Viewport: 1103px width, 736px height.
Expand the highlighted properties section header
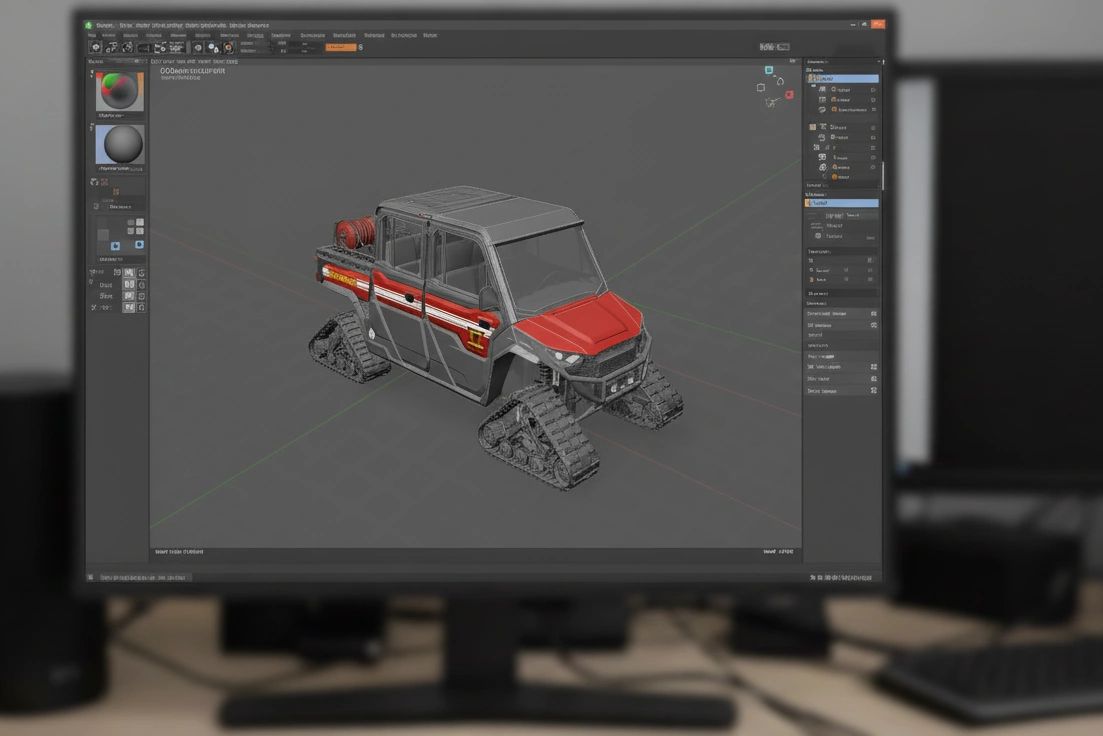[x=841, y=203]
